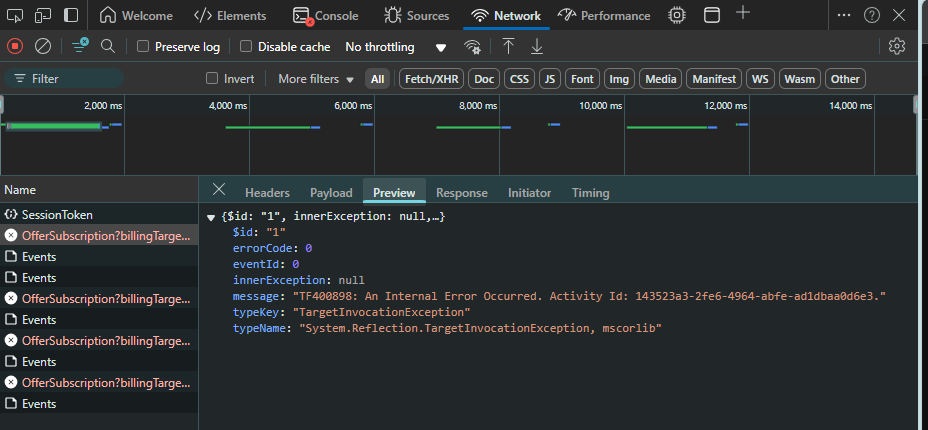Screen dimensions: 928x430
Task: Switch to the Headers tab
Action: pos(268,193)
